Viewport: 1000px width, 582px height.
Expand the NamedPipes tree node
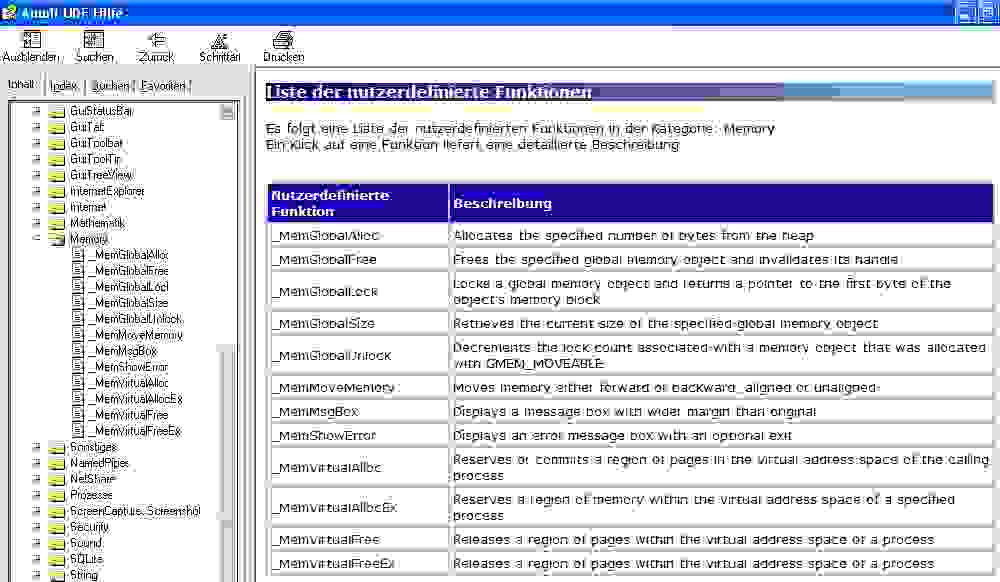[x=37, y=463]
